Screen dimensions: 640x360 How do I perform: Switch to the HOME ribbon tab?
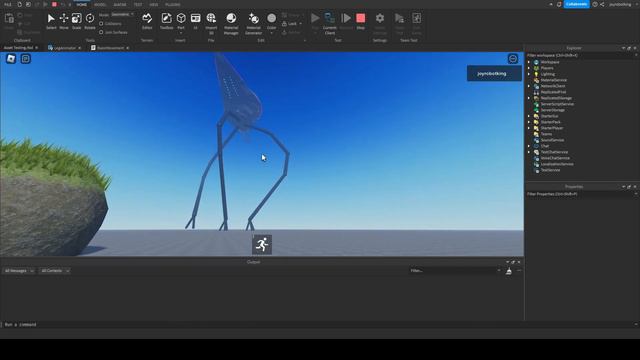(x=82, y=4)
